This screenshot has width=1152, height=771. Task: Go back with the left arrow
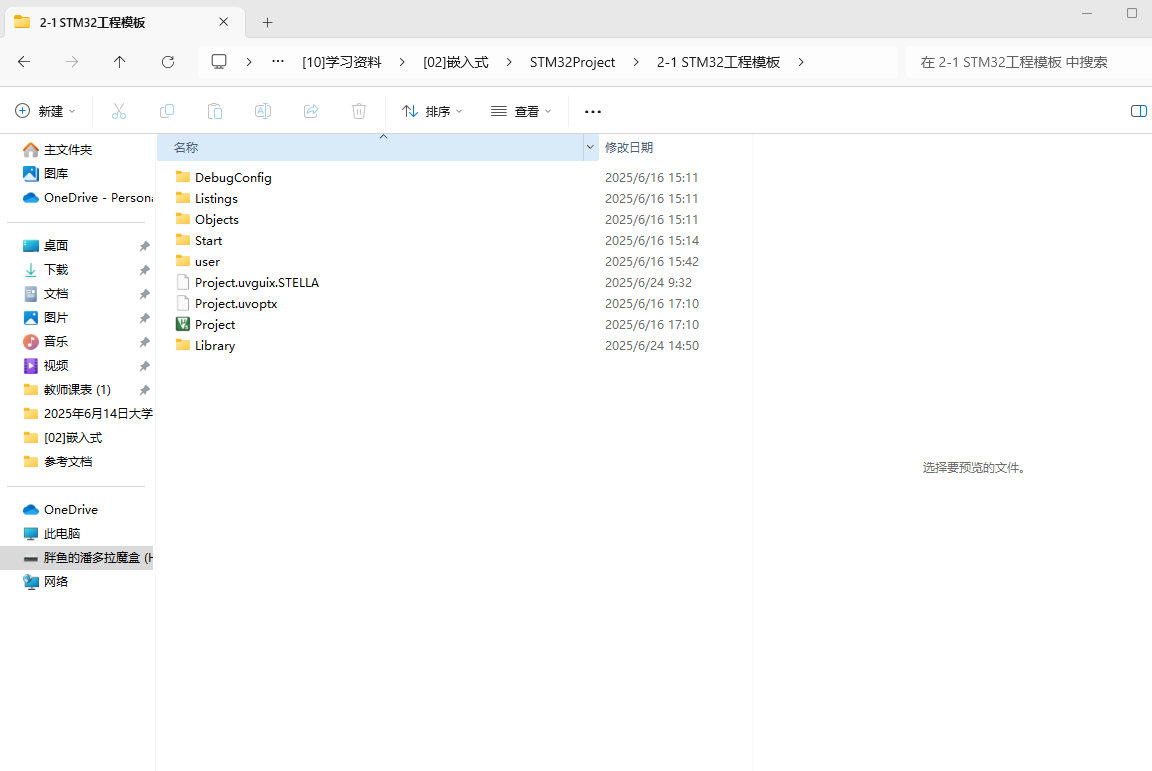point(24,62)
